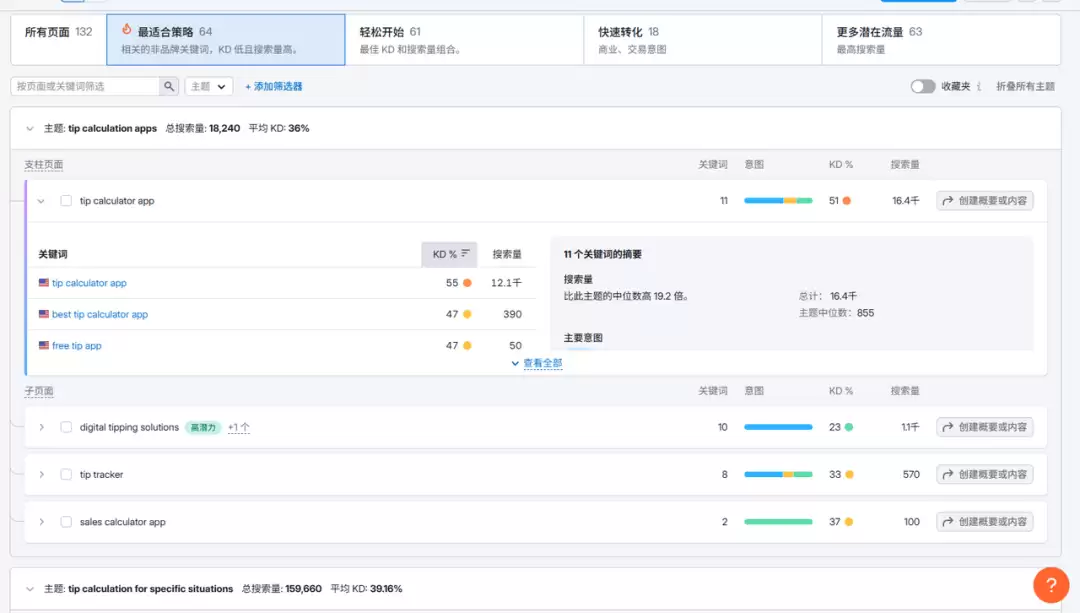The height and width of the screenshot is (613, 1080).
Task: Open the 主题 dropdown filter
Action: pos(209,86)
